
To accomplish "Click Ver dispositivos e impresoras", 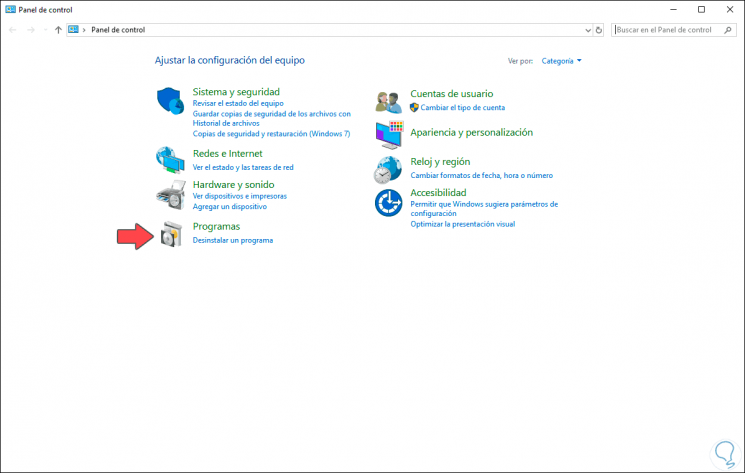I will [x=239, y=196].
